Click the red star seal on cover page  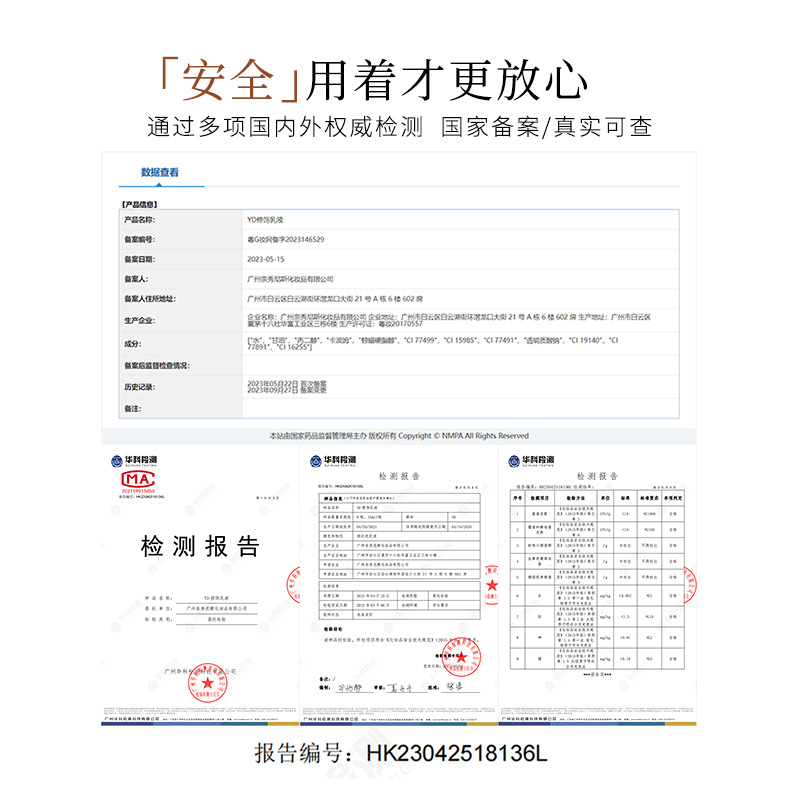point(208,683)
